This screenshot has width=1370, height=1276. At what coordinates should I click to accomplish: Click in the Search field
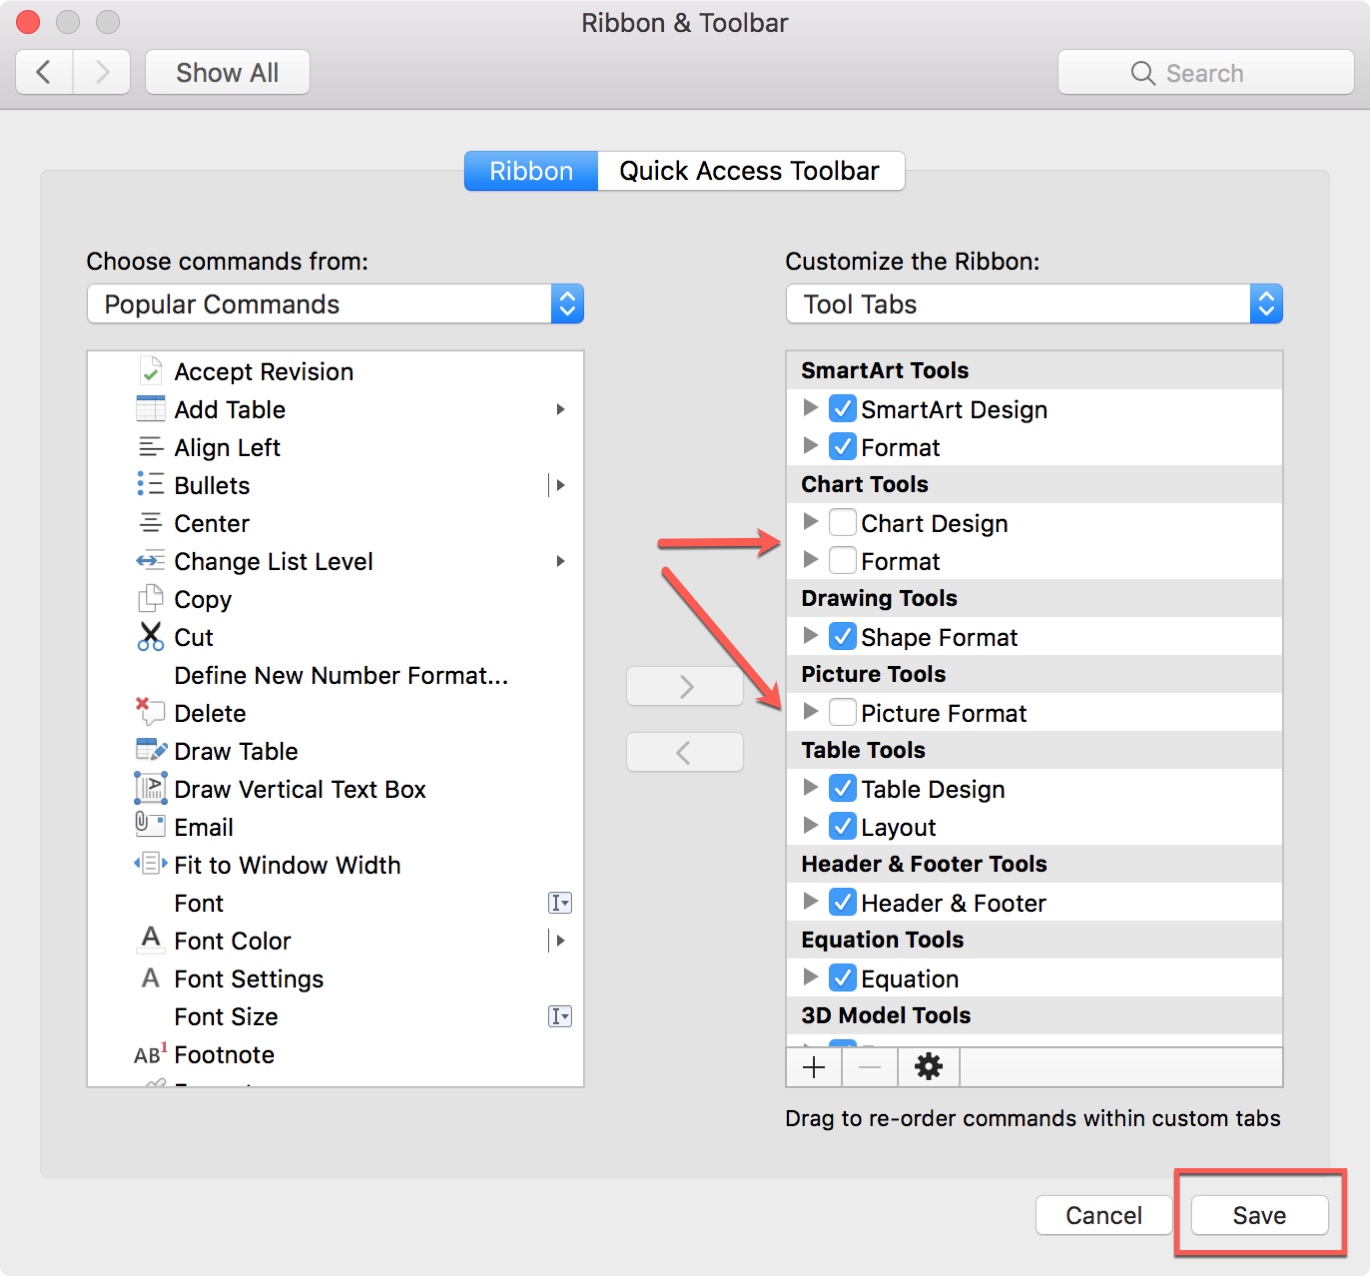[x=1206, y=73]
